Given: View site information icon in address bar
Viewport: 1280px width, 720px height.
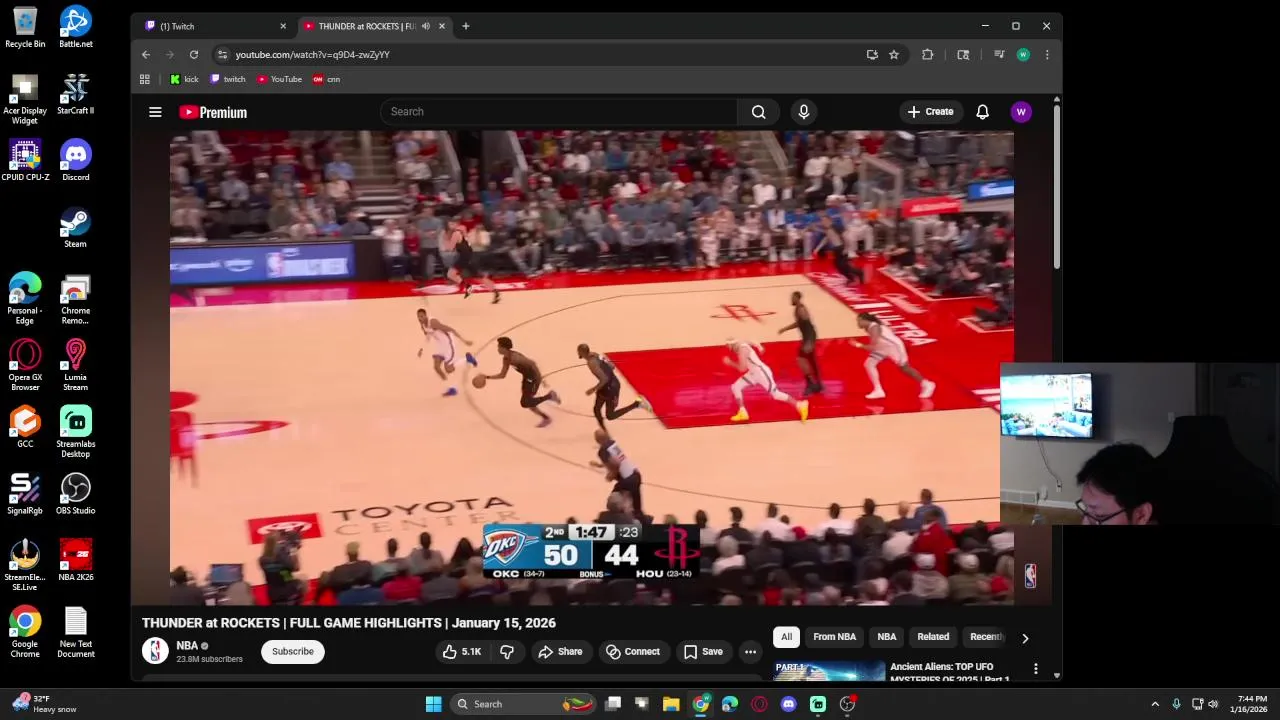Looking at the screenshot, I should point(223,55).
